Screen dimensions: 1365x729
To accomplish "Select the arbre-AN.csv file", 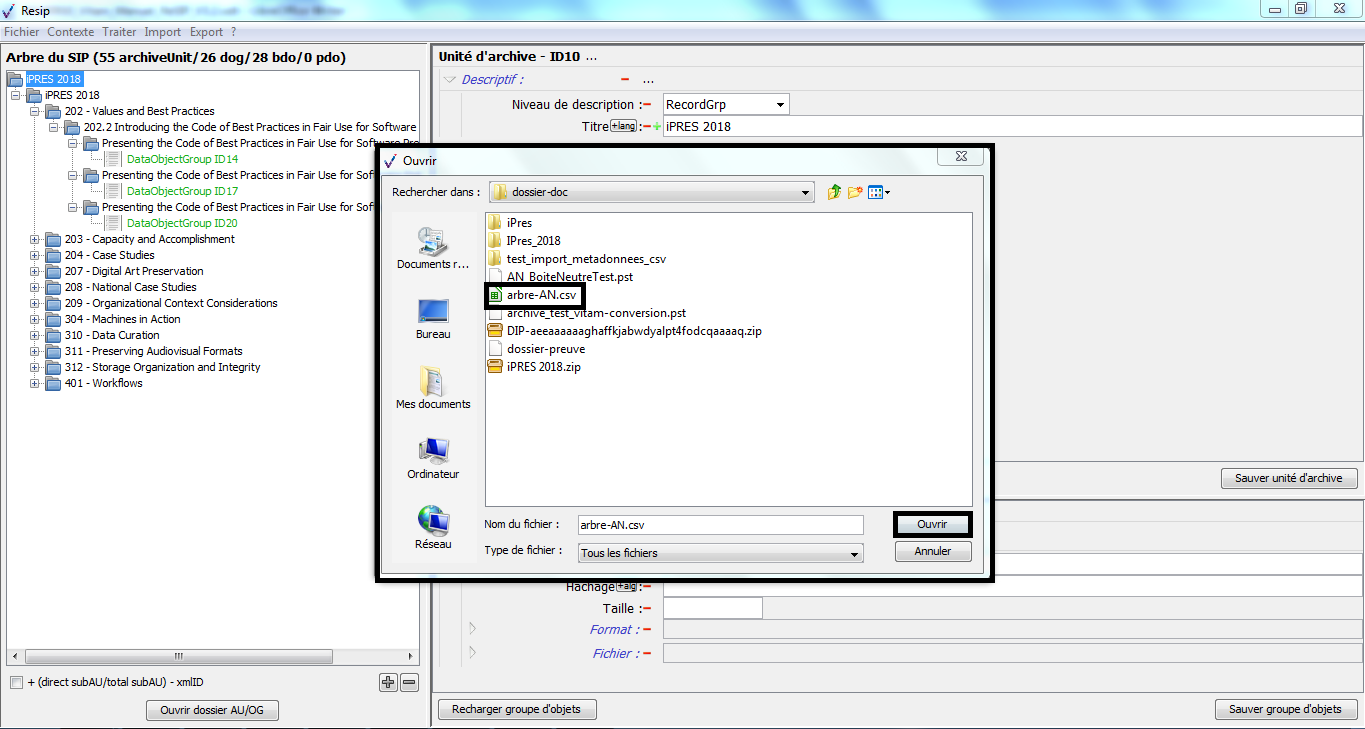I will click(x=540, y=295).
